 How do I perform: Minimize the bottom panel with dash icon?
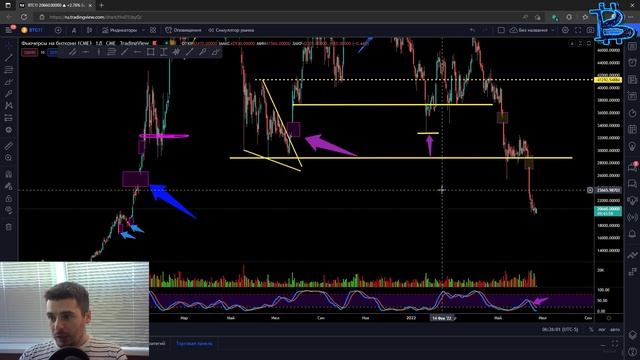pos(603,345)
